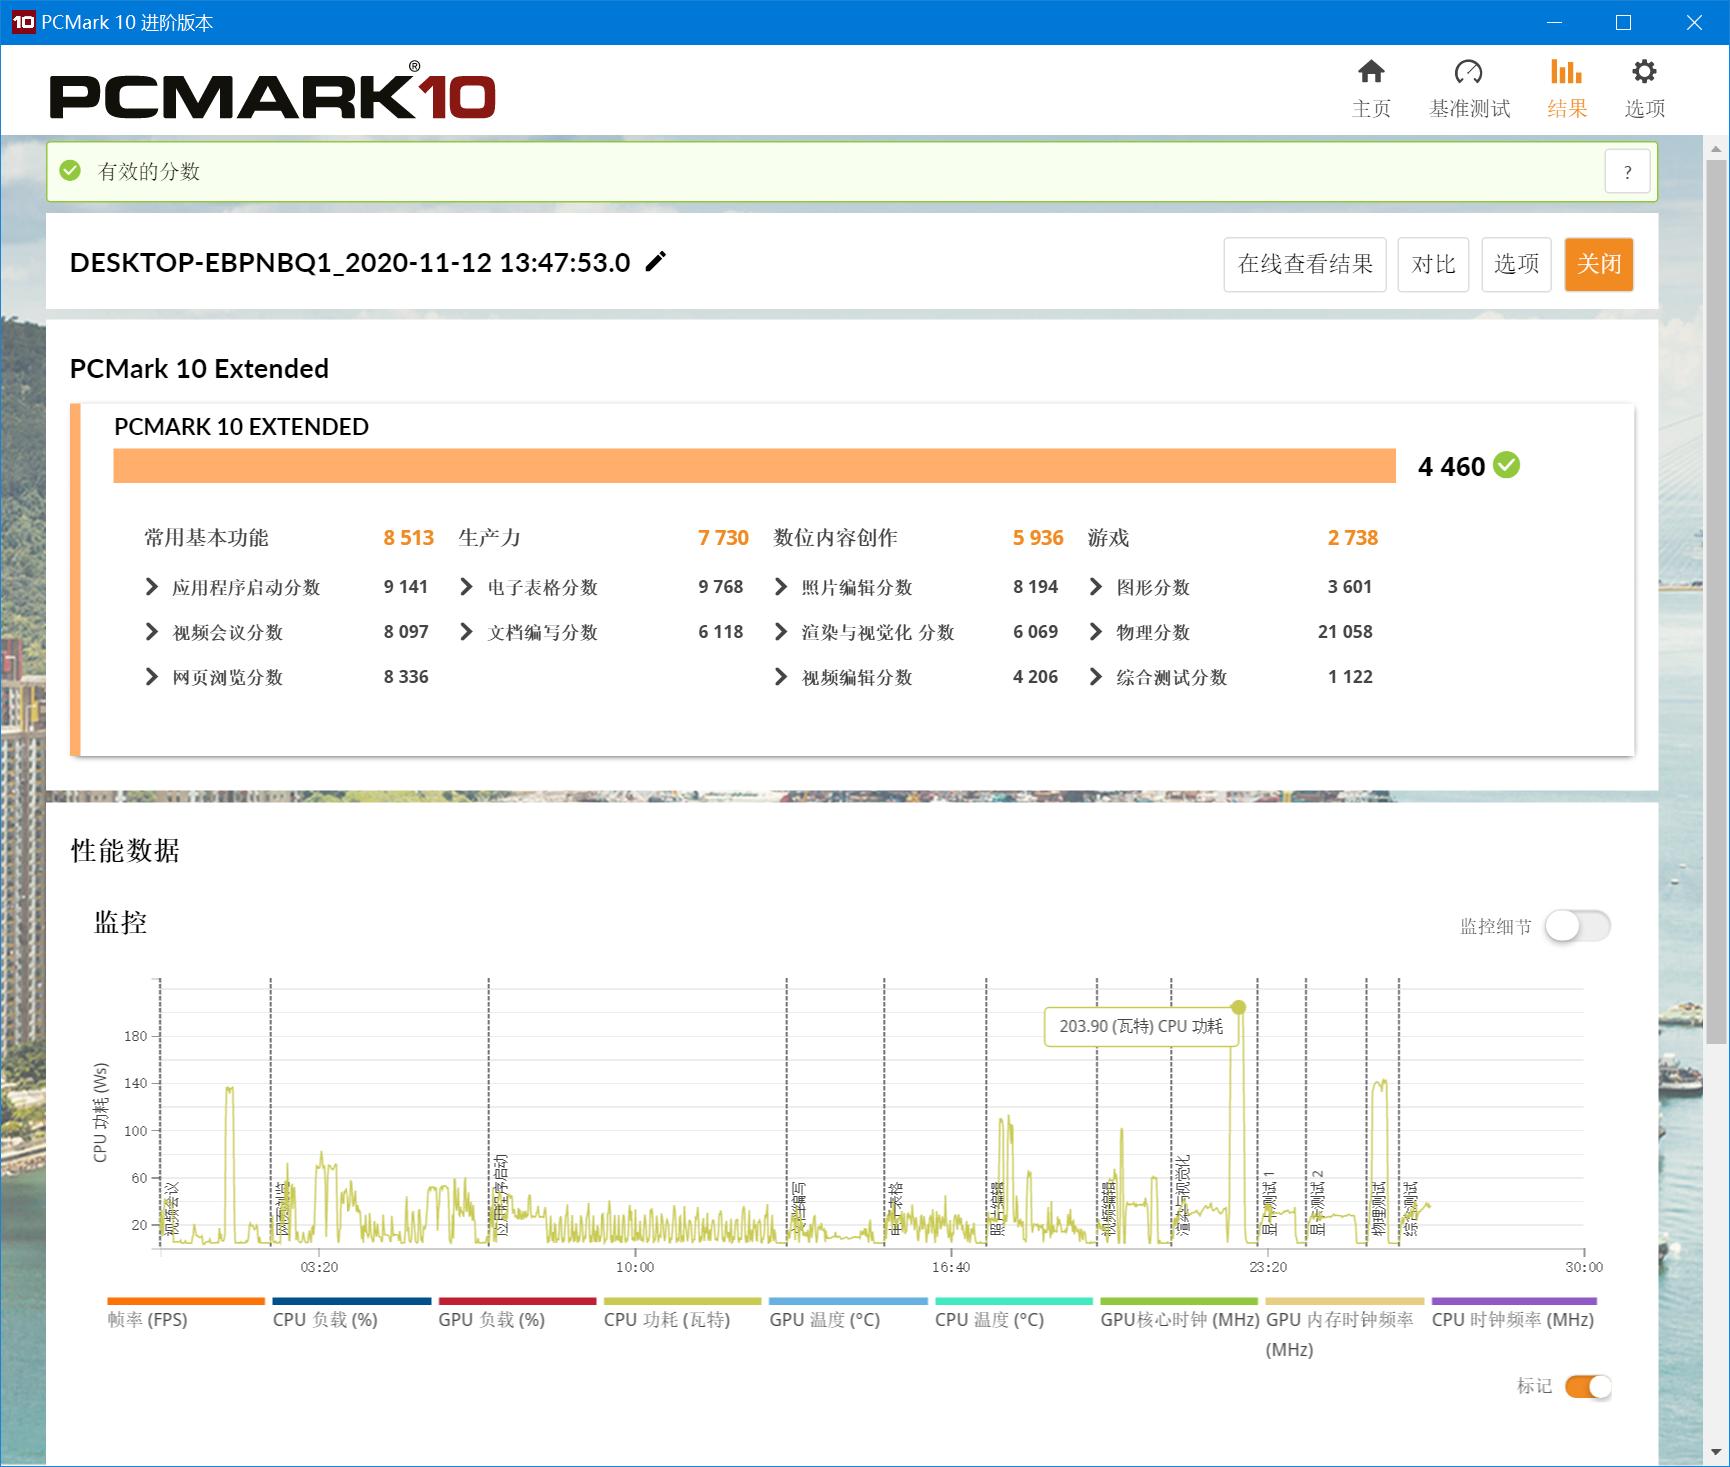Go to the 主页 tab label
The width and height of the screenshot is (1730, 1467).
tap(1371, 109)
